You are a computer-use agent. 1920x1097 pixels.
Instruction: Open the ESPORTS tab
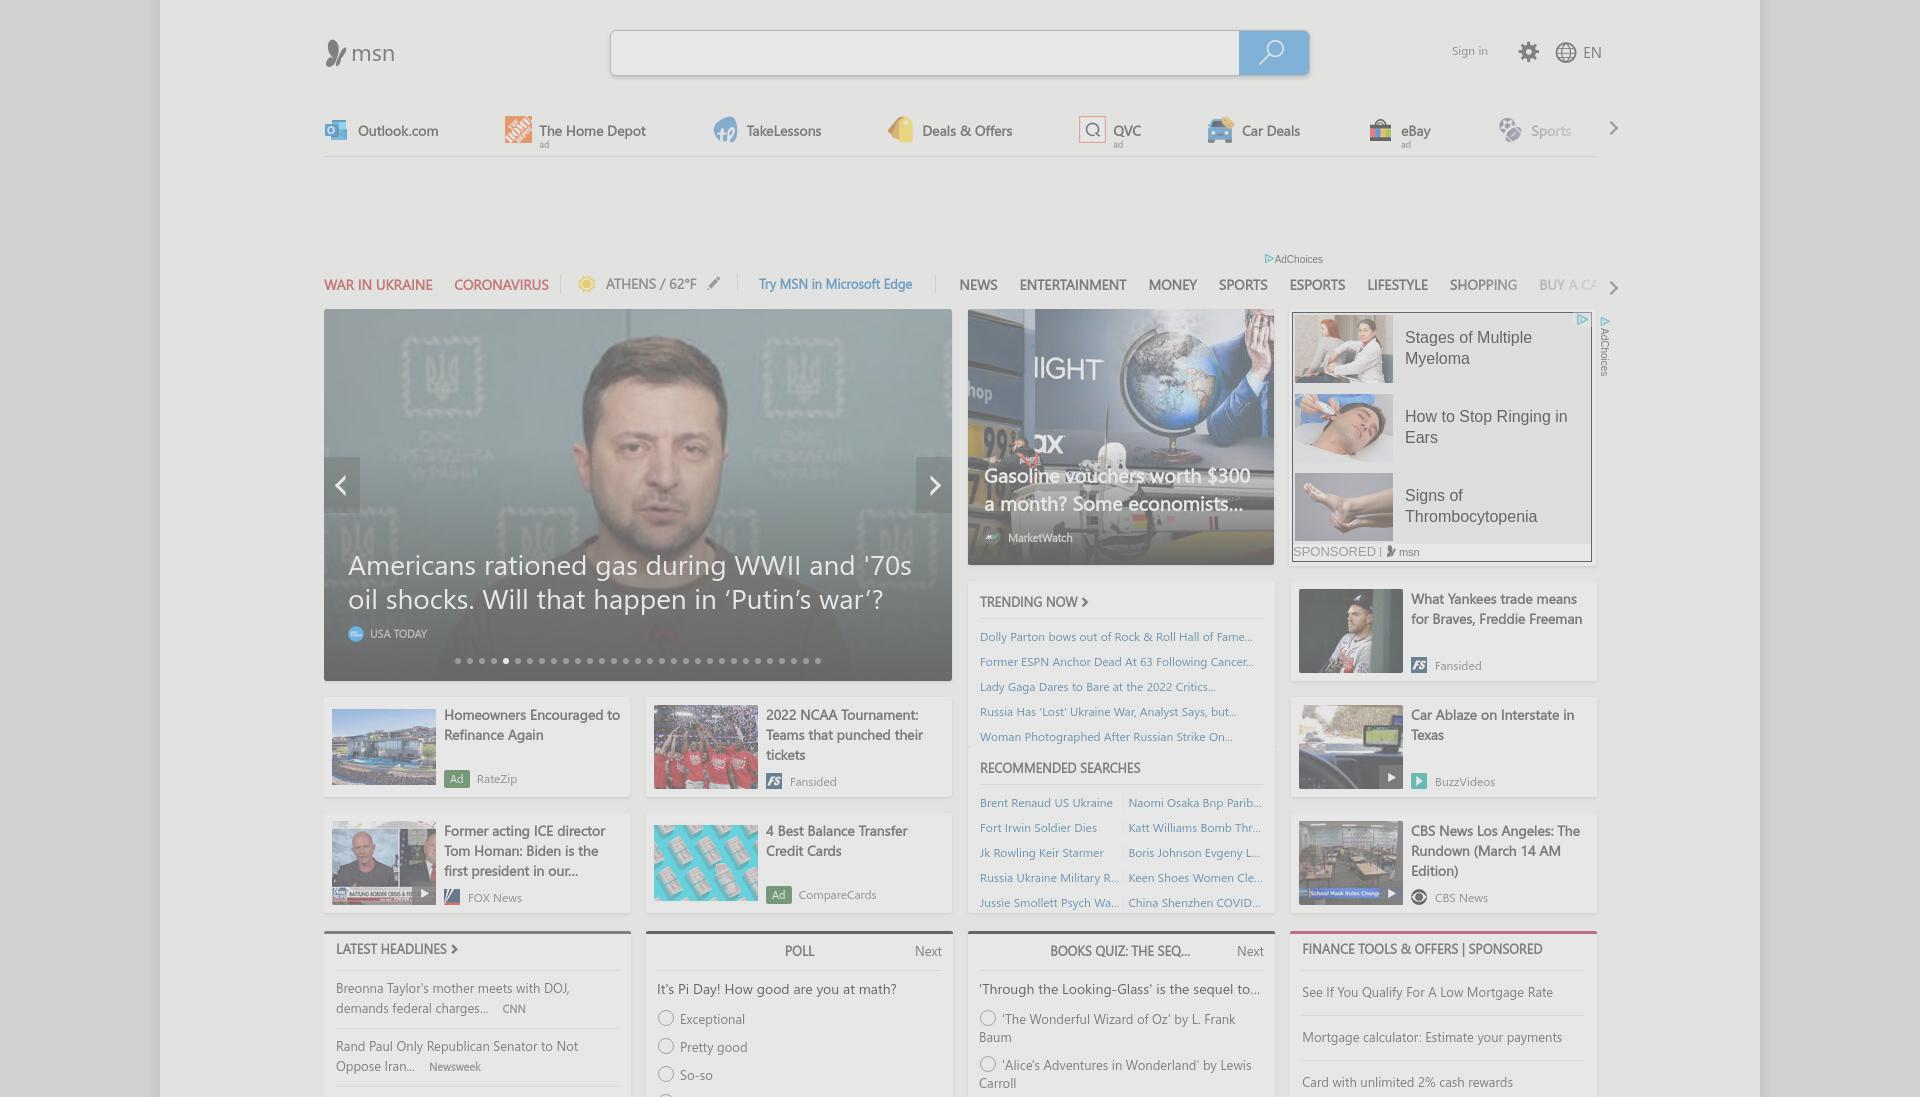pyautogui.click(x=1317, y=285)
